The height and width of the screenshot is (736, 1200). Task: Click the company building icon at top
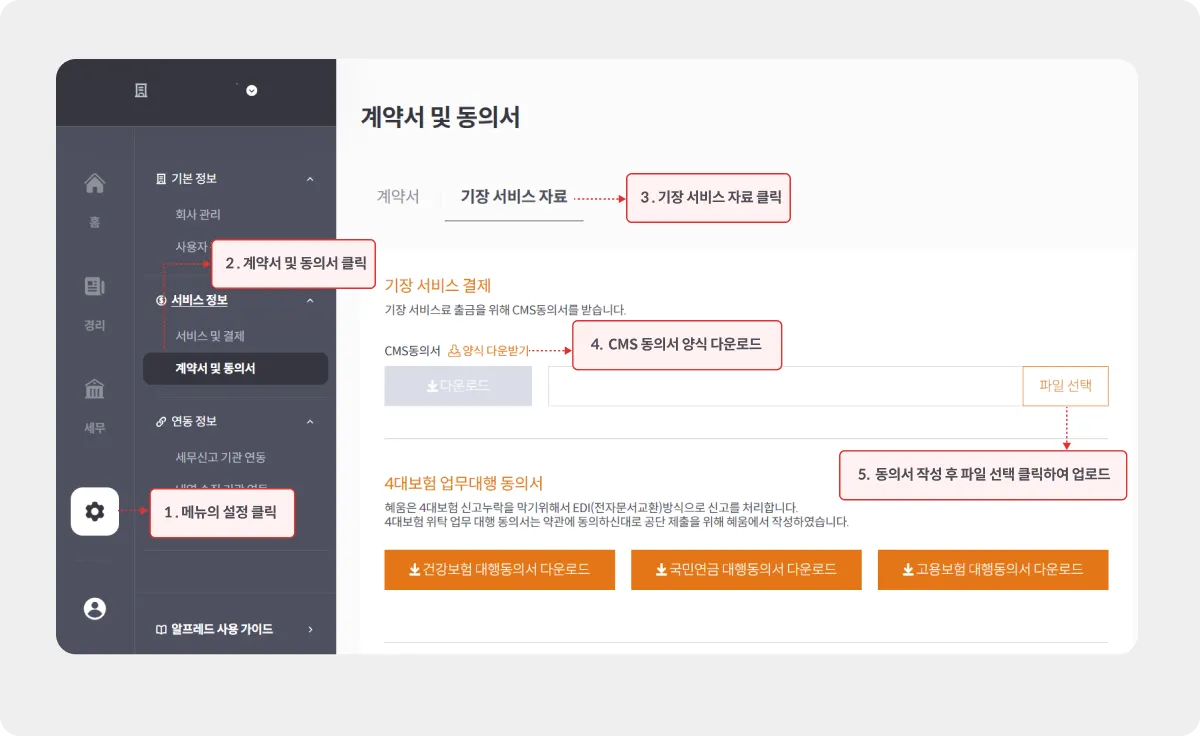(141, 90)
